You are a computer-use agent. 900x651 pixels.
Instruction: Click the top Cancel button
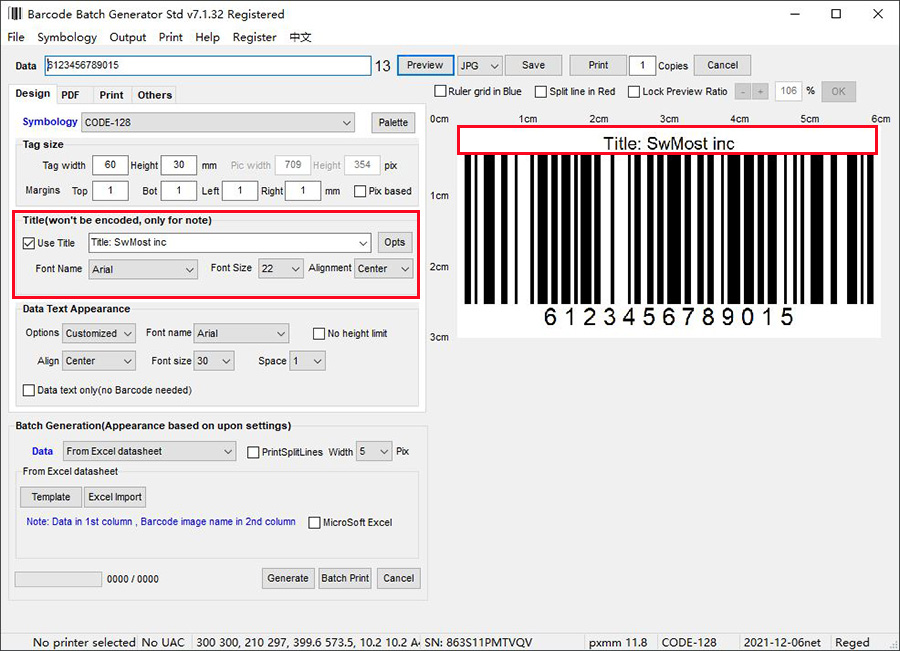click(x=723, y=65)
